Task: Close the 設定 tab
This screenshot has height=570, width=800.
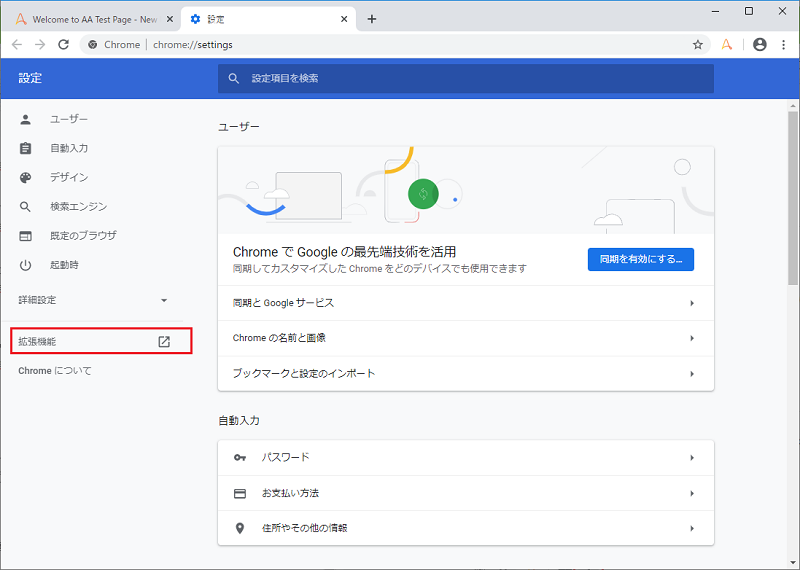Action: pyautogui.click(x=344, y=19)
